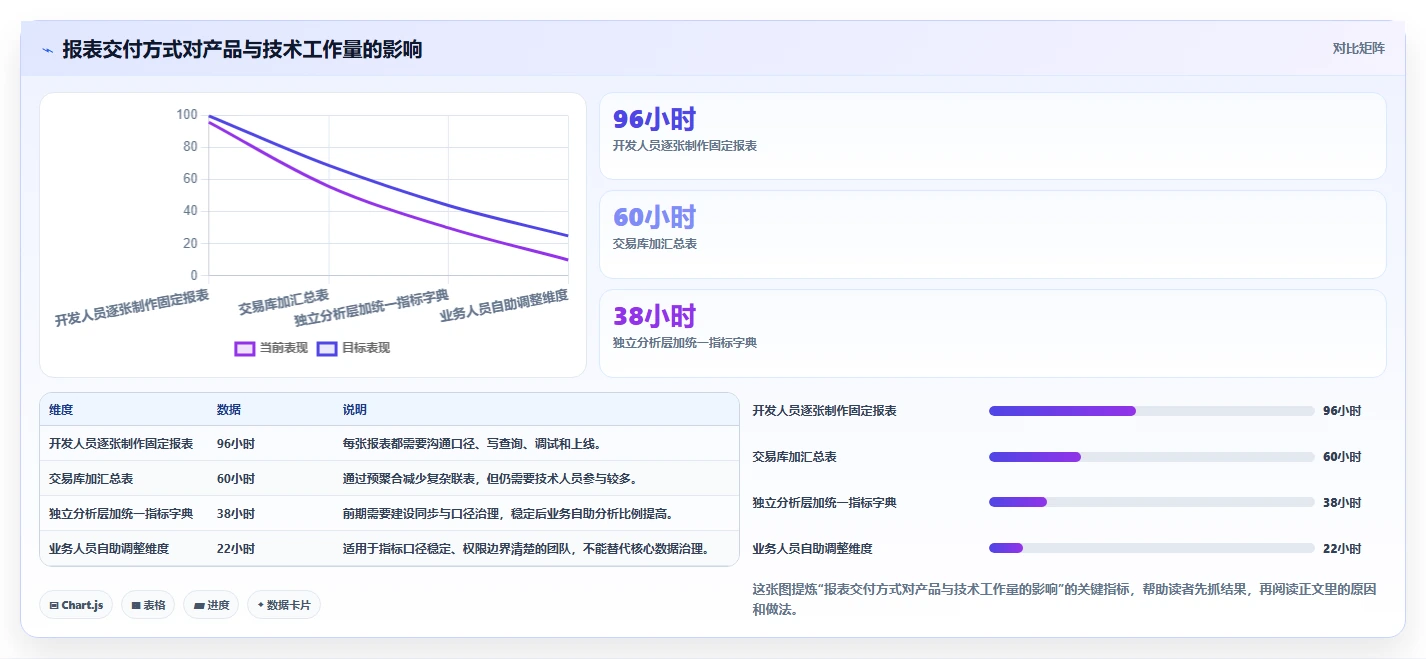This screenshot has height=659, width=1426.
Task: Click the 38小时 progress bar
Action: pyautogui.click(x=1151, y=503)
